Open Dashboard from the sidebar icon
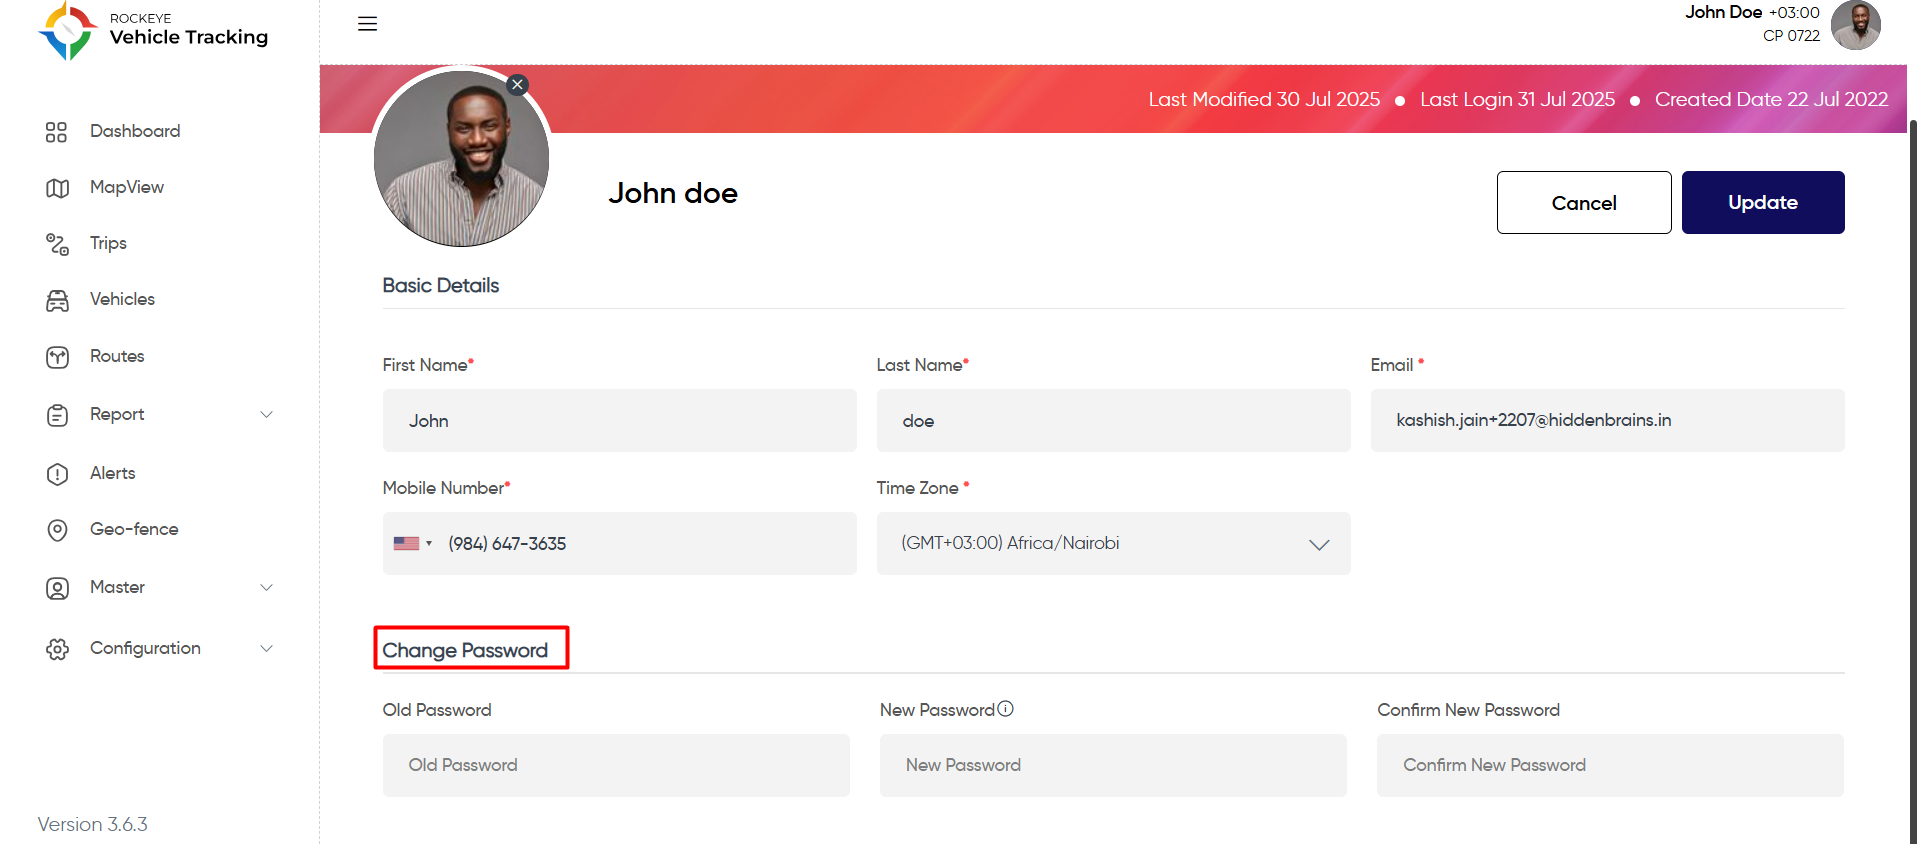The width and height of the screenshot is (1919, 844). point(57,132)
